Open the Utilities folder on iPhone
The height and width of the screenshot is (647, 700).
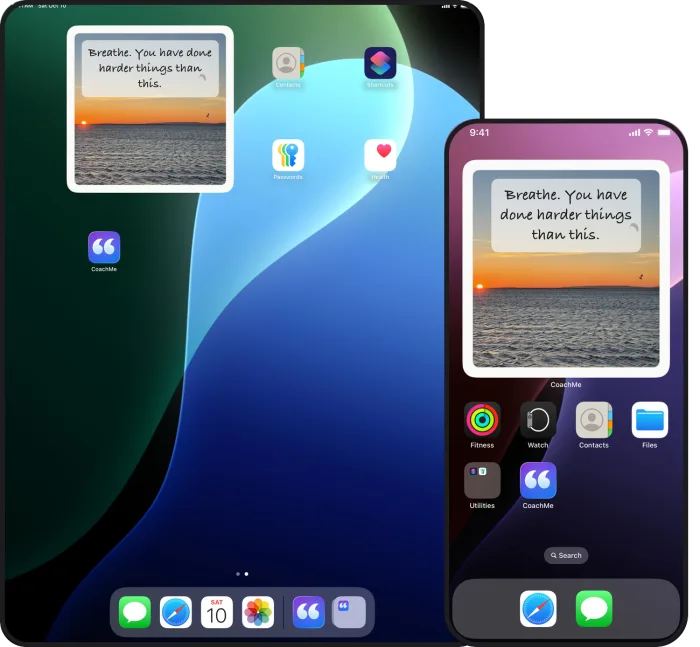click(482, 480)
